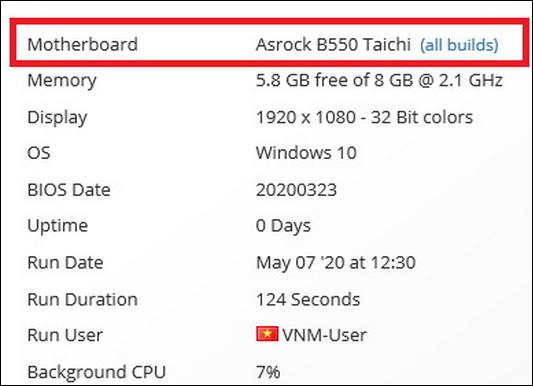Click the Display row label

(57, 118)
